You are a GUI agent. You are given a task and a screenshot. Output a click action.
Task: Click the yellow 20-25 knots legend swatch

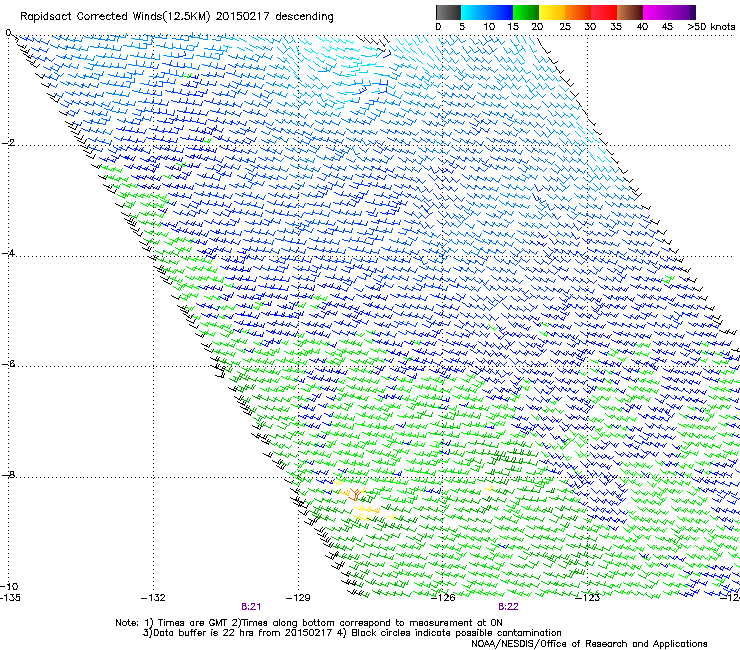coord(552,12)
